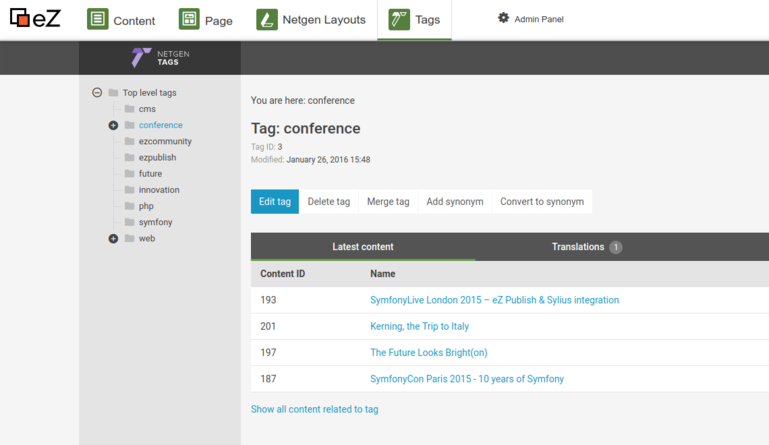Screen dimensions: 769x445
Task: Open the Content menu
Action: (x=121, y=20)
